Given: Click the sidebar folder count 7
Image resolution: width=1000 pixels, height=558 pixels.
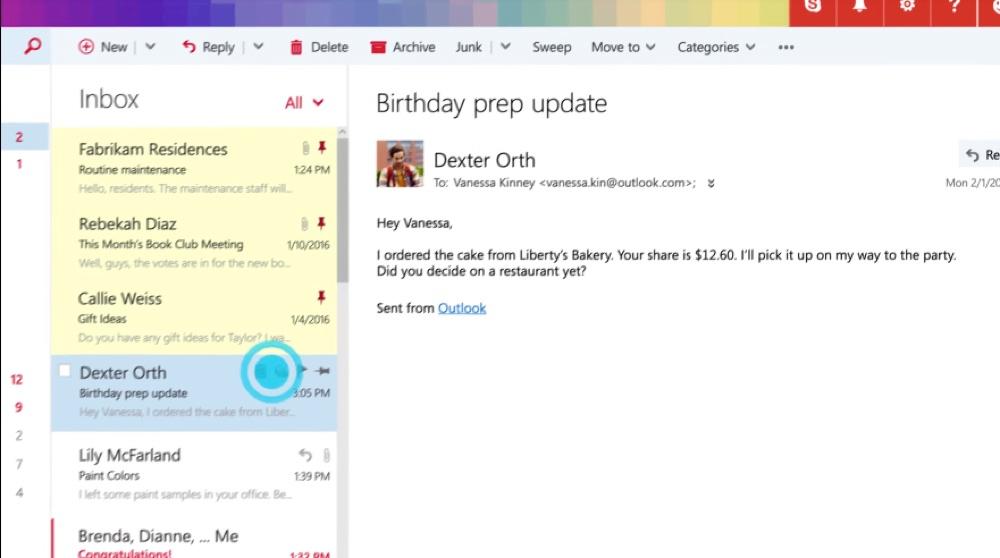Looking at the screenshot, I should pyautogui.click(x=19, y=464).
